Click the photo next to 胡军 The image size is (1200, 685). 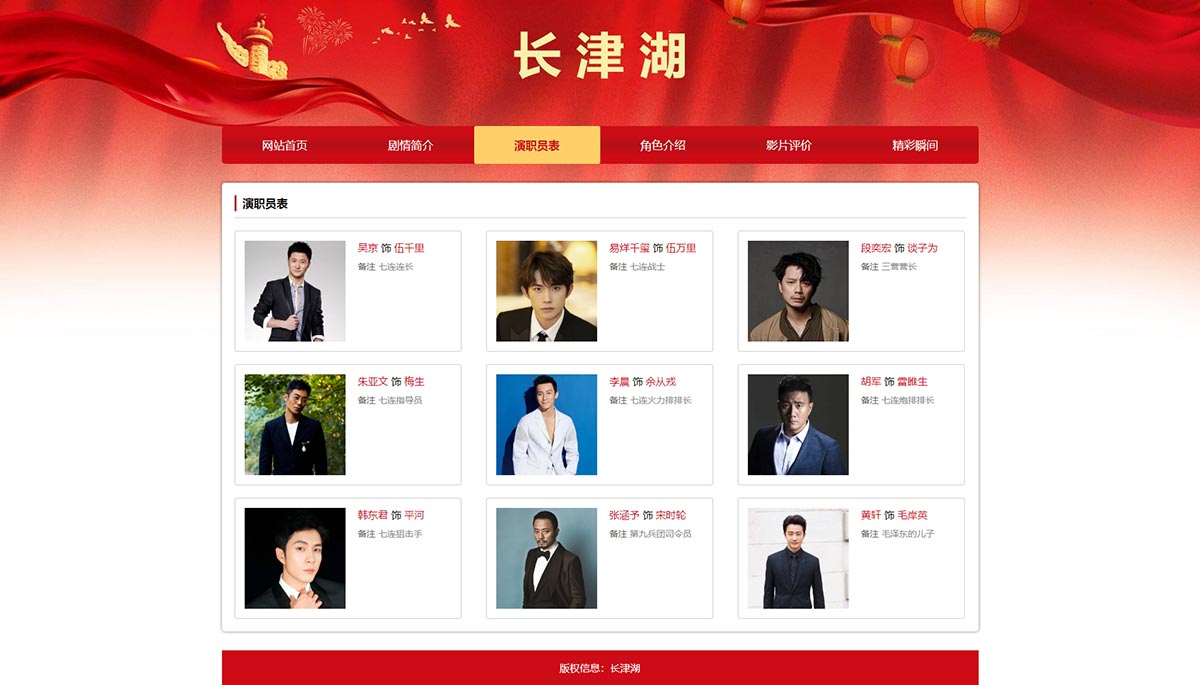click(x=798, y=425)
